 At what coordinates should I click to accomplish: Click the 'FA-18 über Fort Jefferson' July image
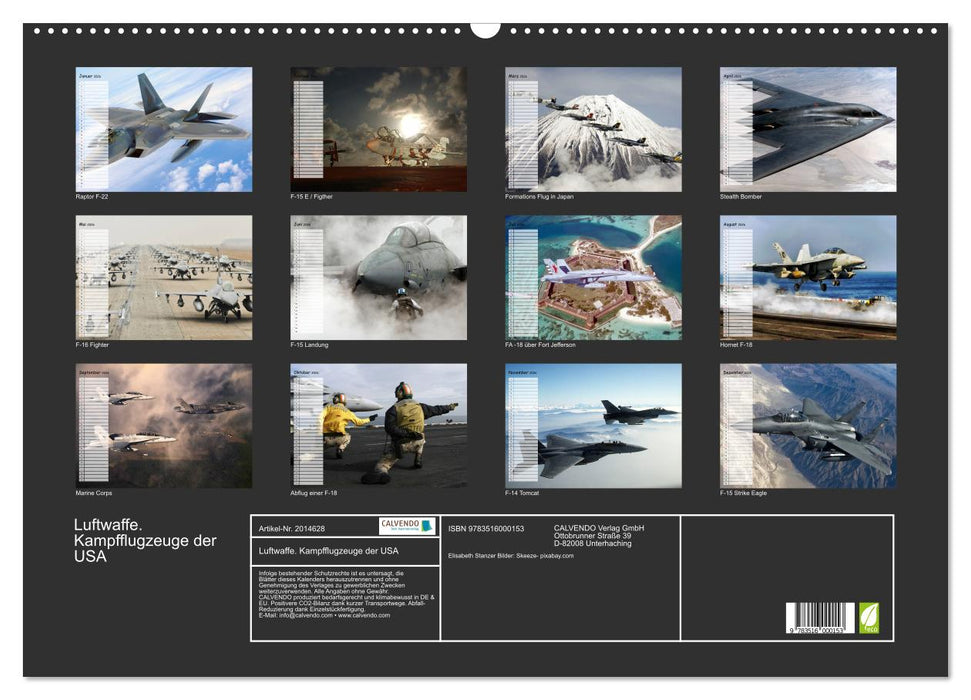(595, 280)
